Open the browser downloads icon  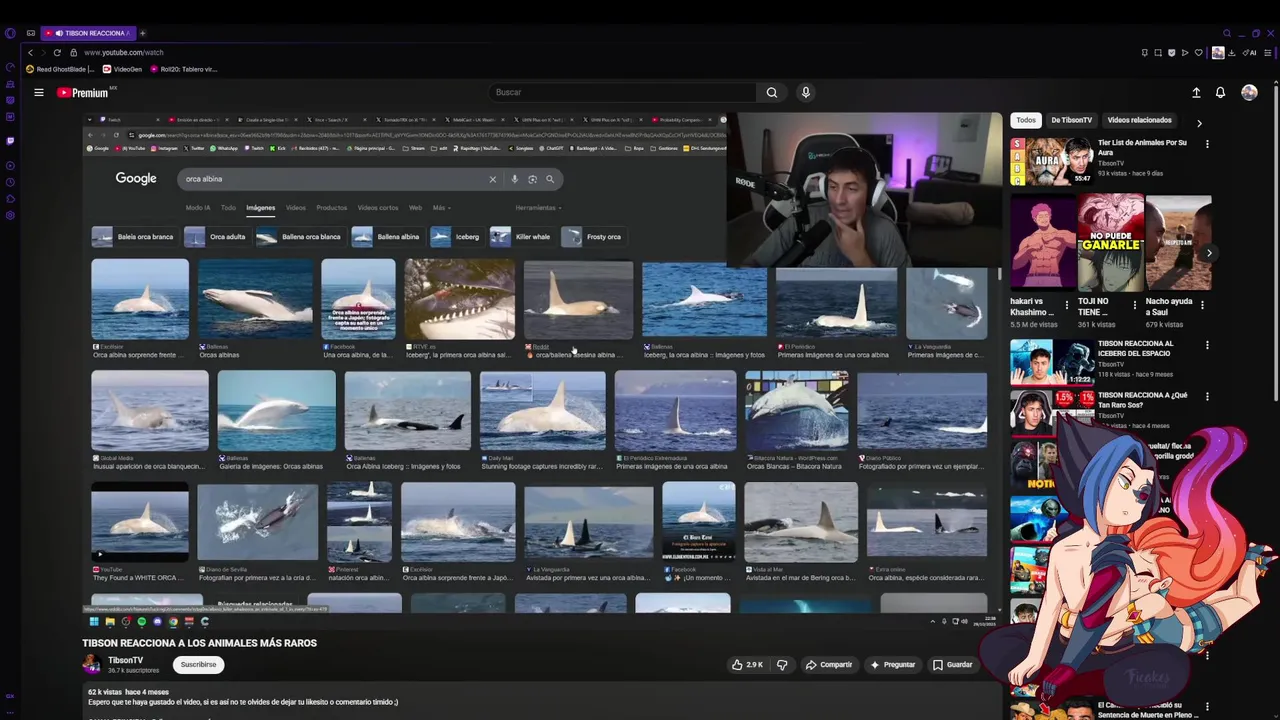[x=1233, y=52]
